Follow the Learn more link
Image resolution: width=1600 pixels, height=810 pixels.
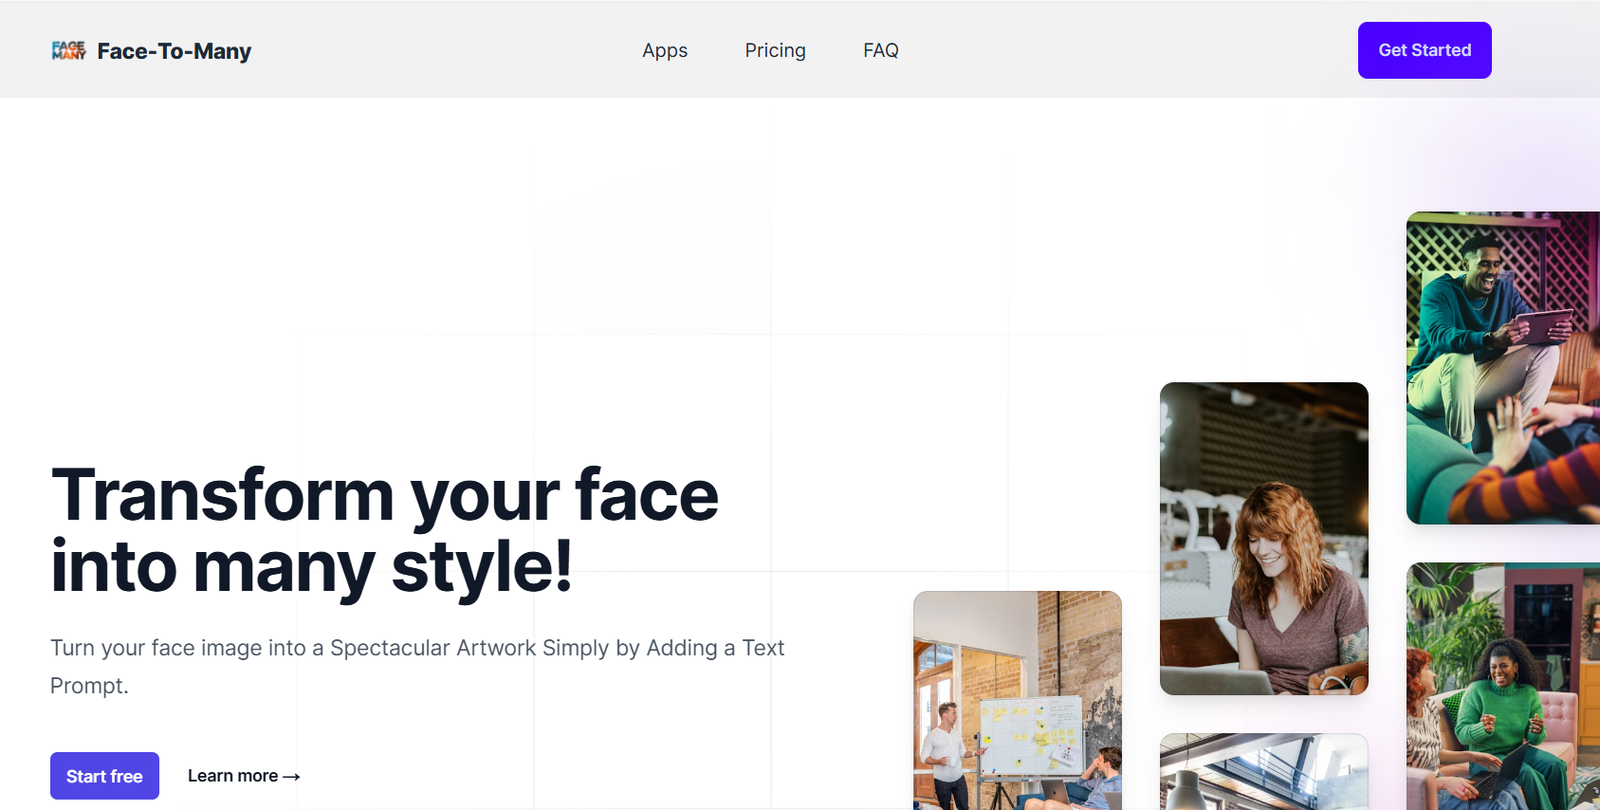233,776
